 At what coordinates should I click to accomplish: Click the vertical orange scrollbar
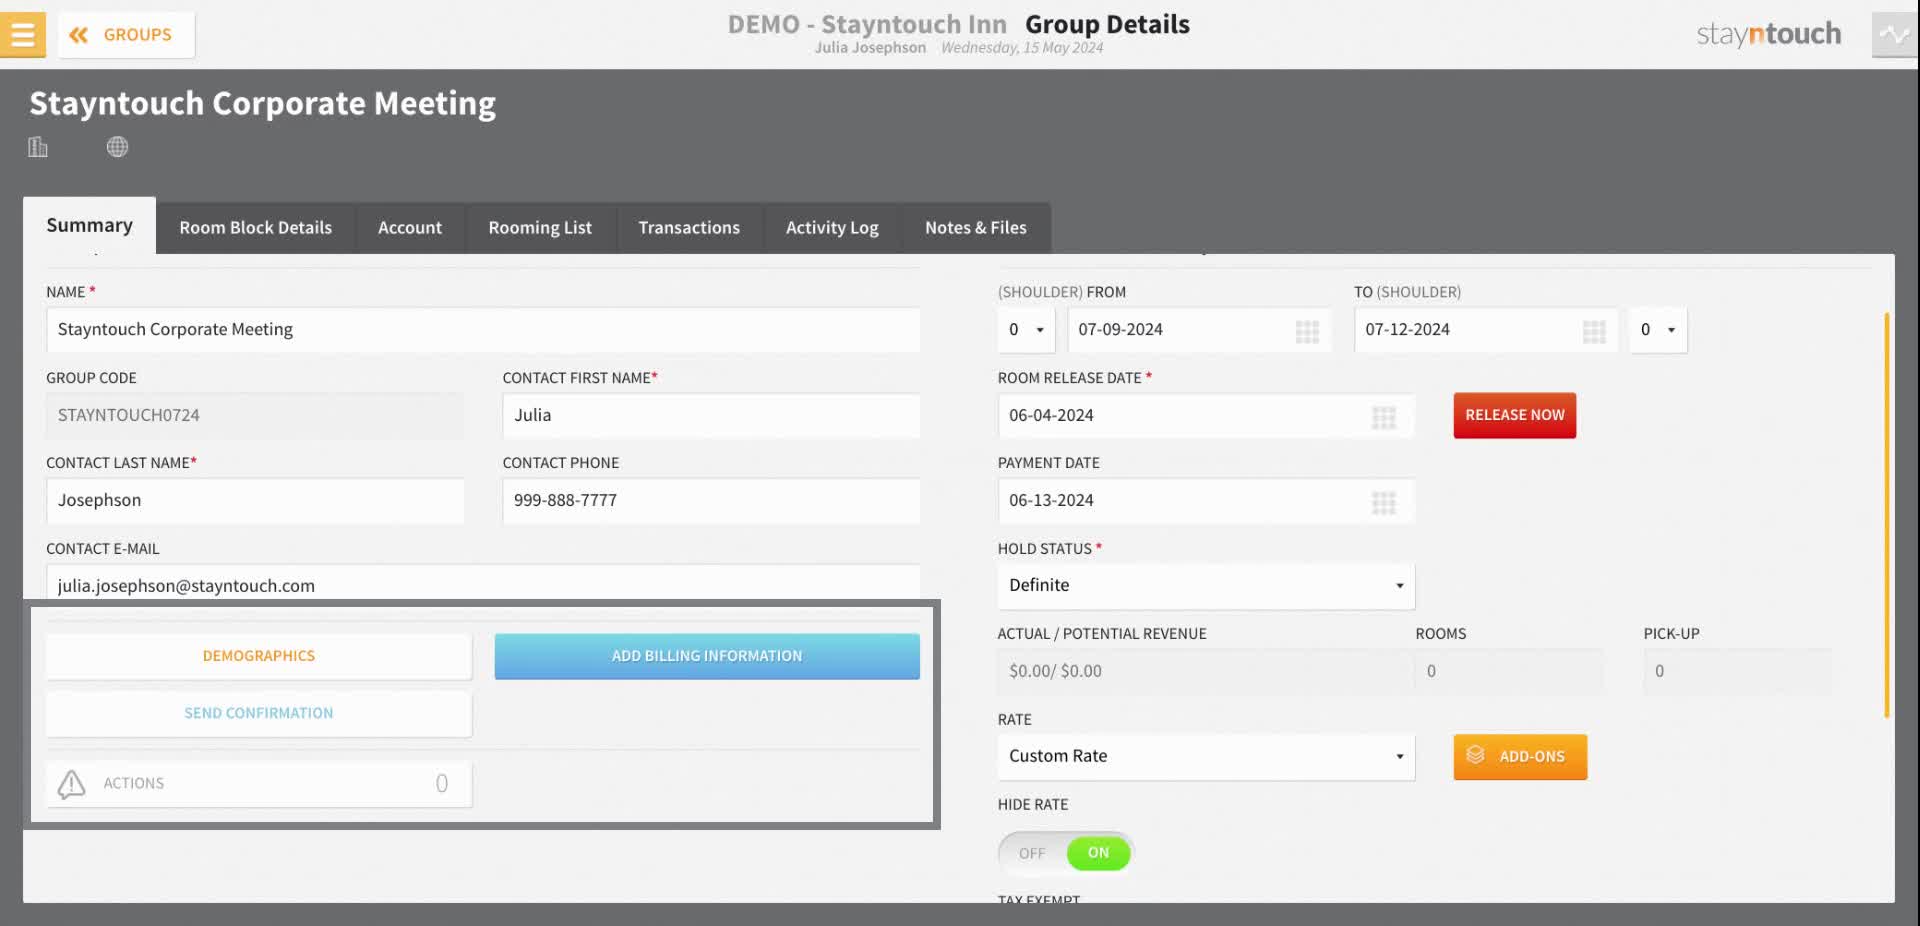[1887, 515]
